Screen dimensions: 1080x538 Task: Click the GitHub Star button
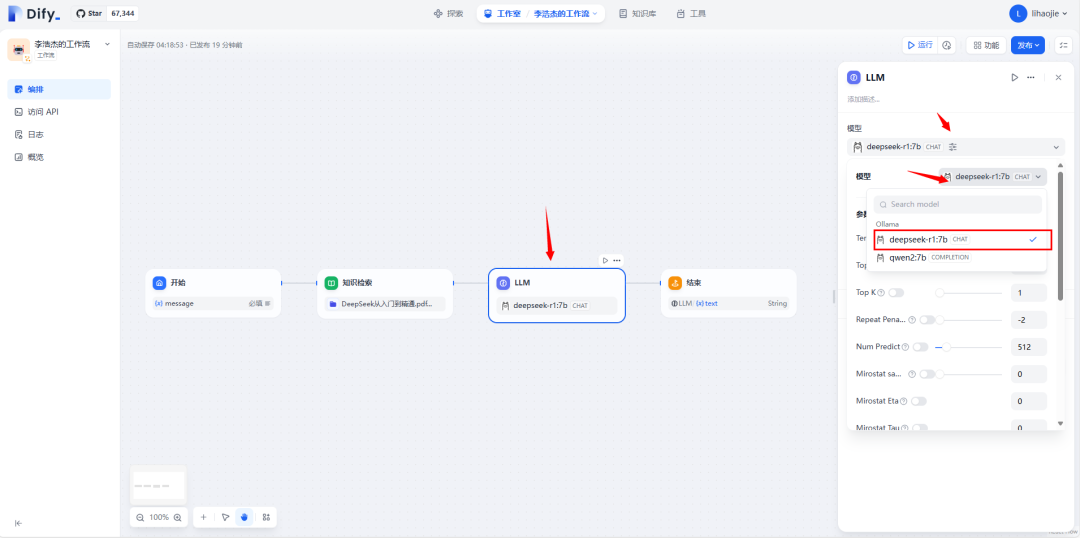(x=89, y=14)
